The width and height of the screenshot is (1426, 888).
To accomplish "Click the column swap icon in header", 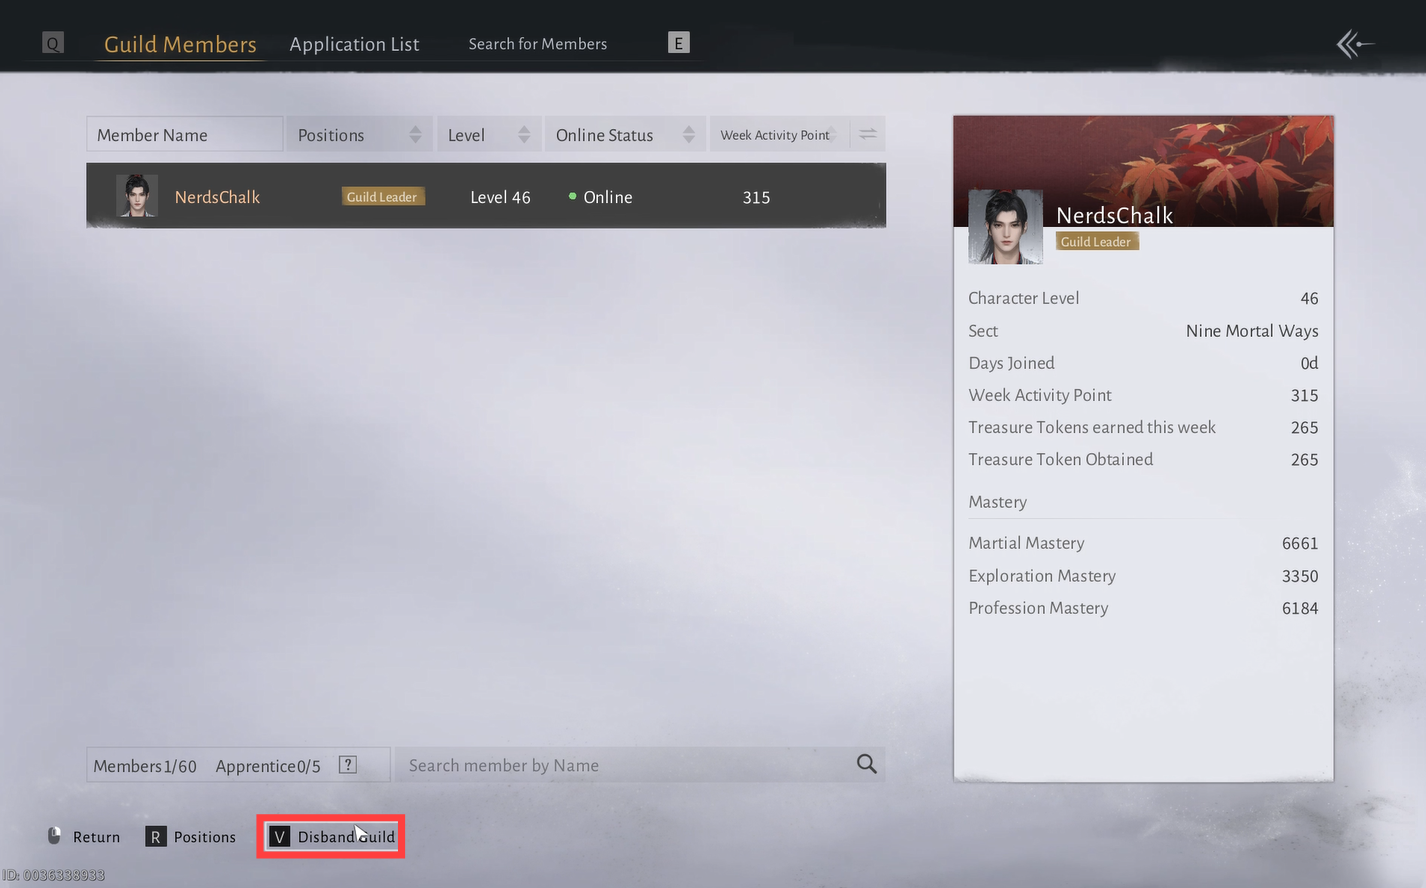I will tap(867, 135).
